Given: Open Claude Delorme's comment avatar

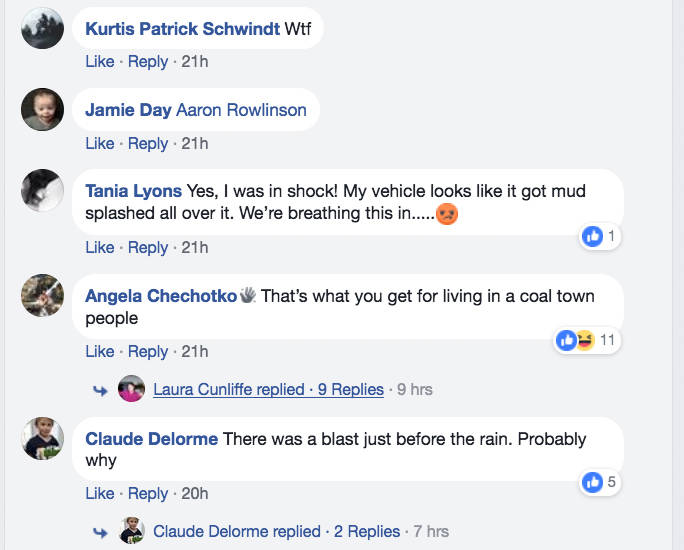Looking at the screenshot, I should pyautogui.click(x=42, y=438).
